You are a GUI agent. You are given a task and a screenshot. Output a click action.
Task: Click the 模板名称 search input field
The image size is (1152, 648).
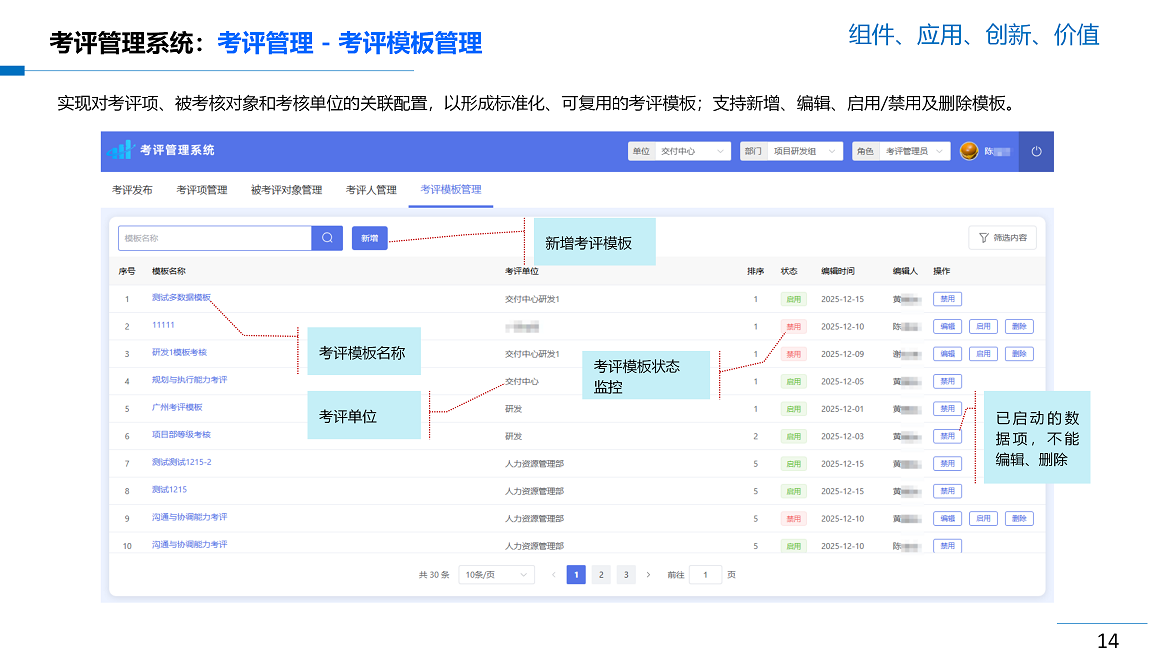[x=215, y=238]
